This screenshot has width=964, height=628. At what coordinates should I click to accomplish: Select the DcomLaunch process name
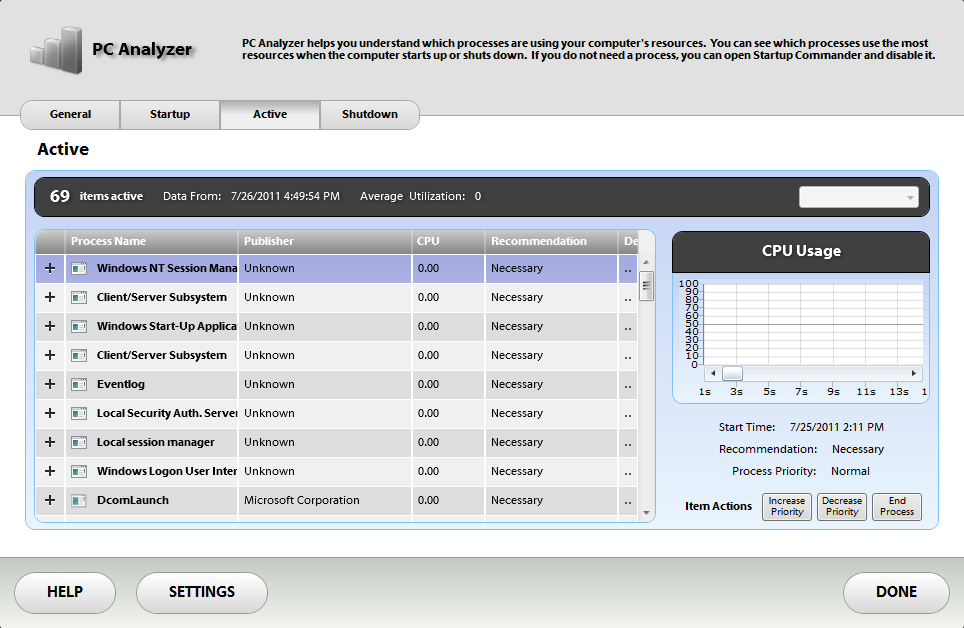tap(133, 500)
